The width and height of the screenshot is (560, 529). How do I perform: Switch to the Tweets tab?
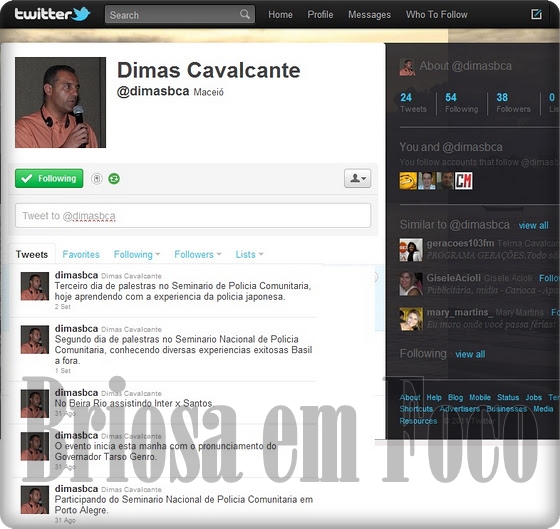point(32,254)
